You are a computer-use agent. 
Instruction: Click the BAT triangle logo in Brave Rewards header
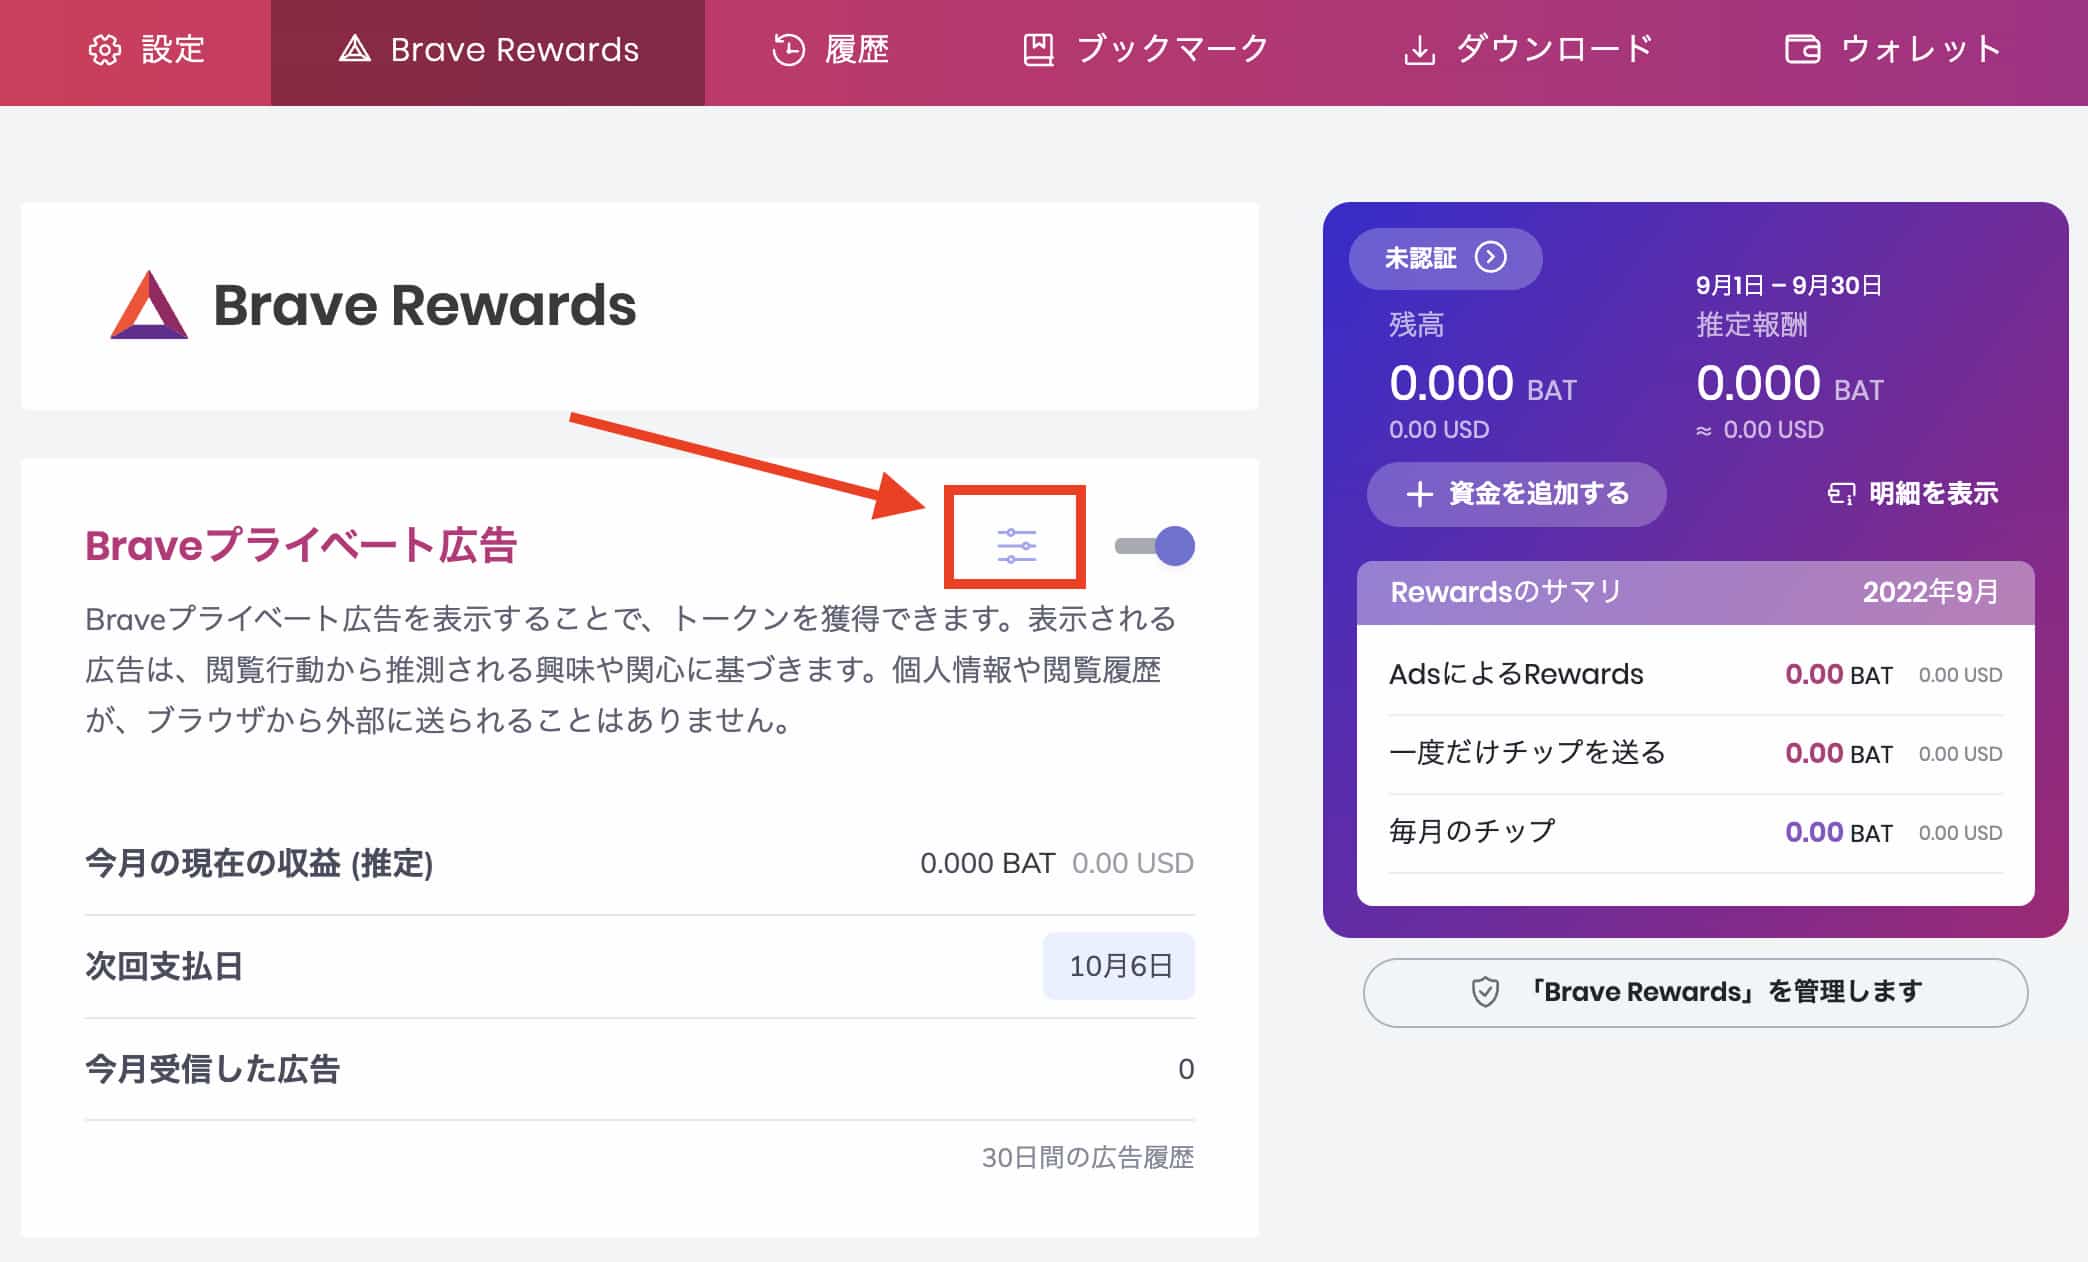pos(149,305)
